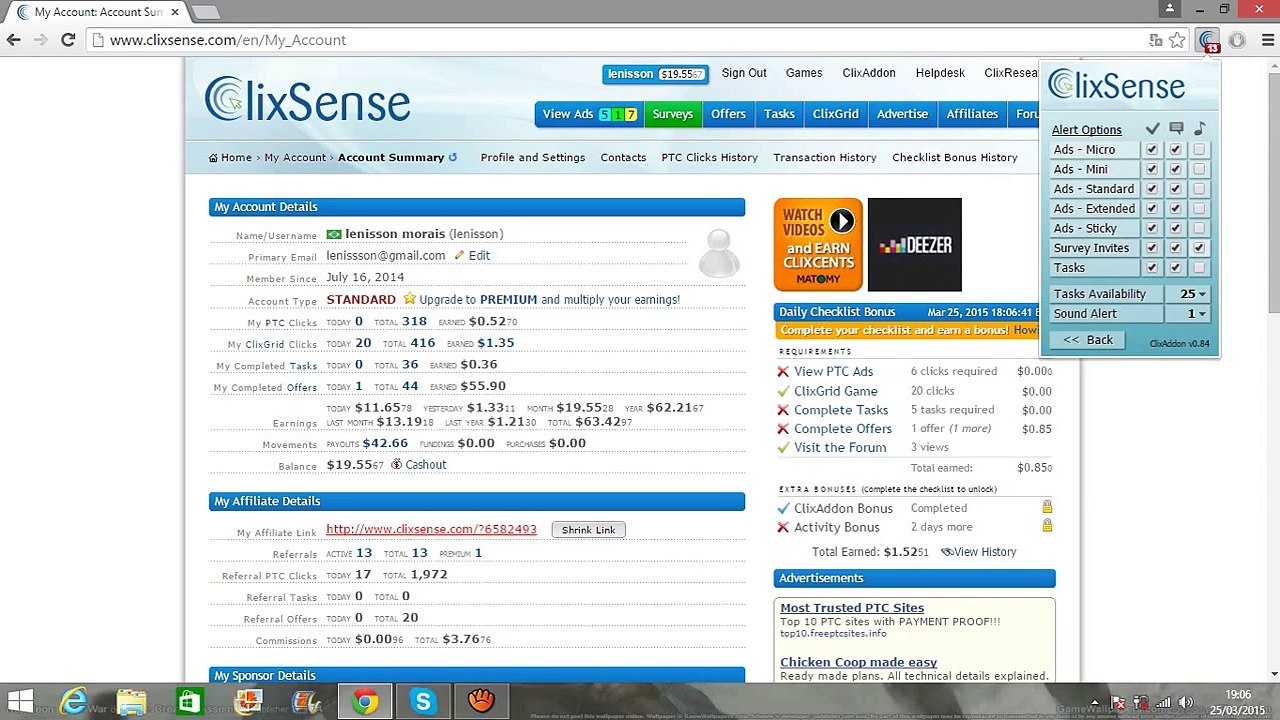
Task: Disable Survey Invites sound alert checkbox
Action: coord(1199,248)
